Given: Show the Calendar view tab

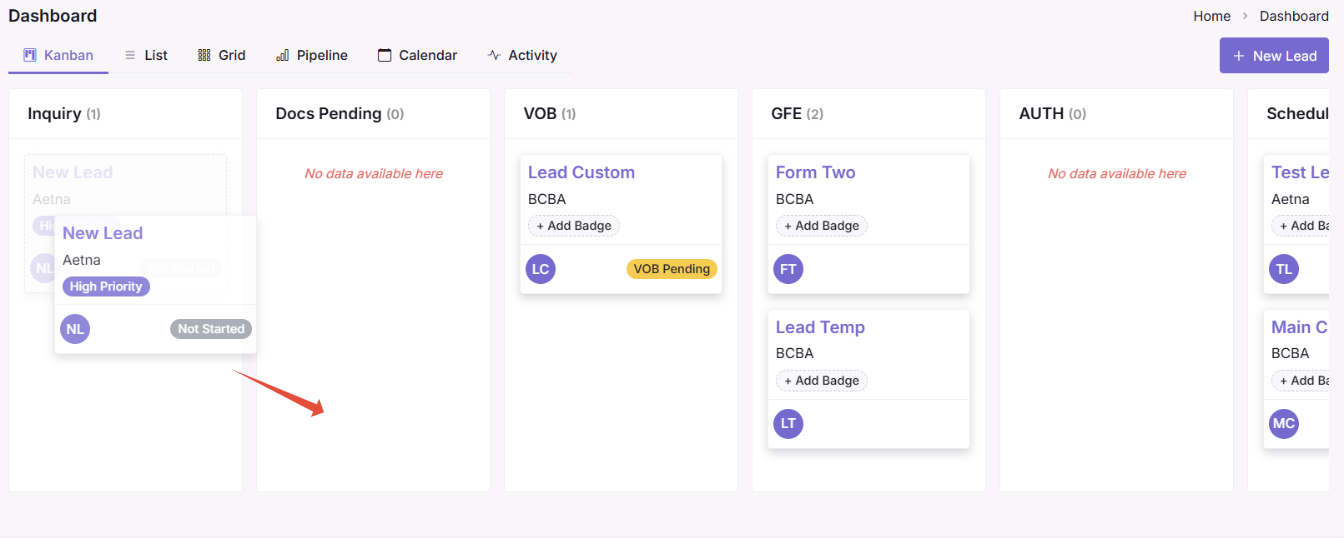Looking at the screenshot, I should [418, 55].
